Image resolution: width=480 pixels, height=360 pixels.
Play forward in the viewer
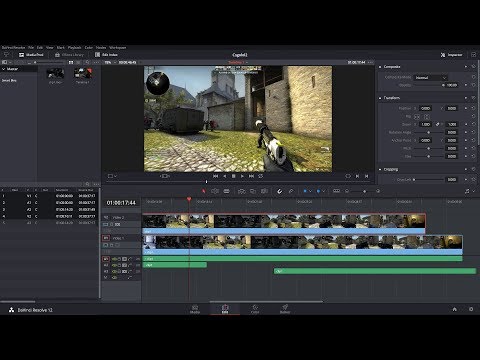242,176
